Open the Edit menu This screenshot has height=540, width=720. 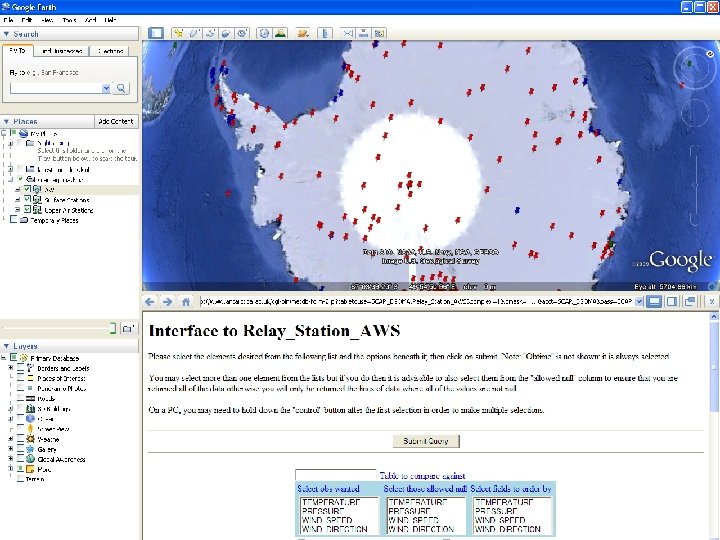(27, 20)
